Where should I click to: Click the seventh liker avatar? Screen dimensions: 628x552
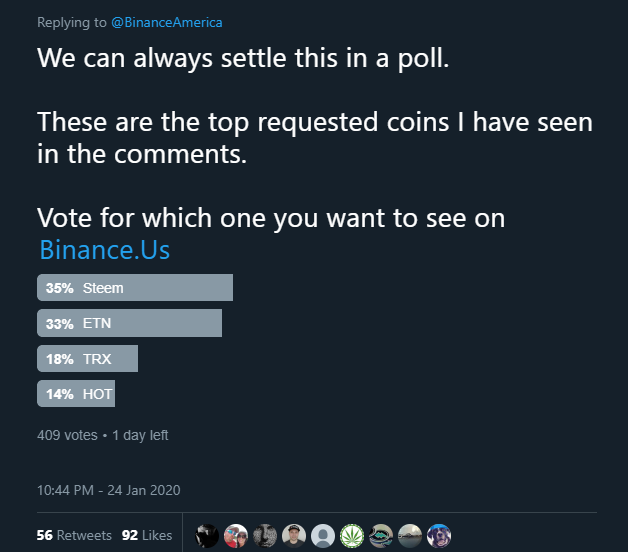[x=381, y=535]
